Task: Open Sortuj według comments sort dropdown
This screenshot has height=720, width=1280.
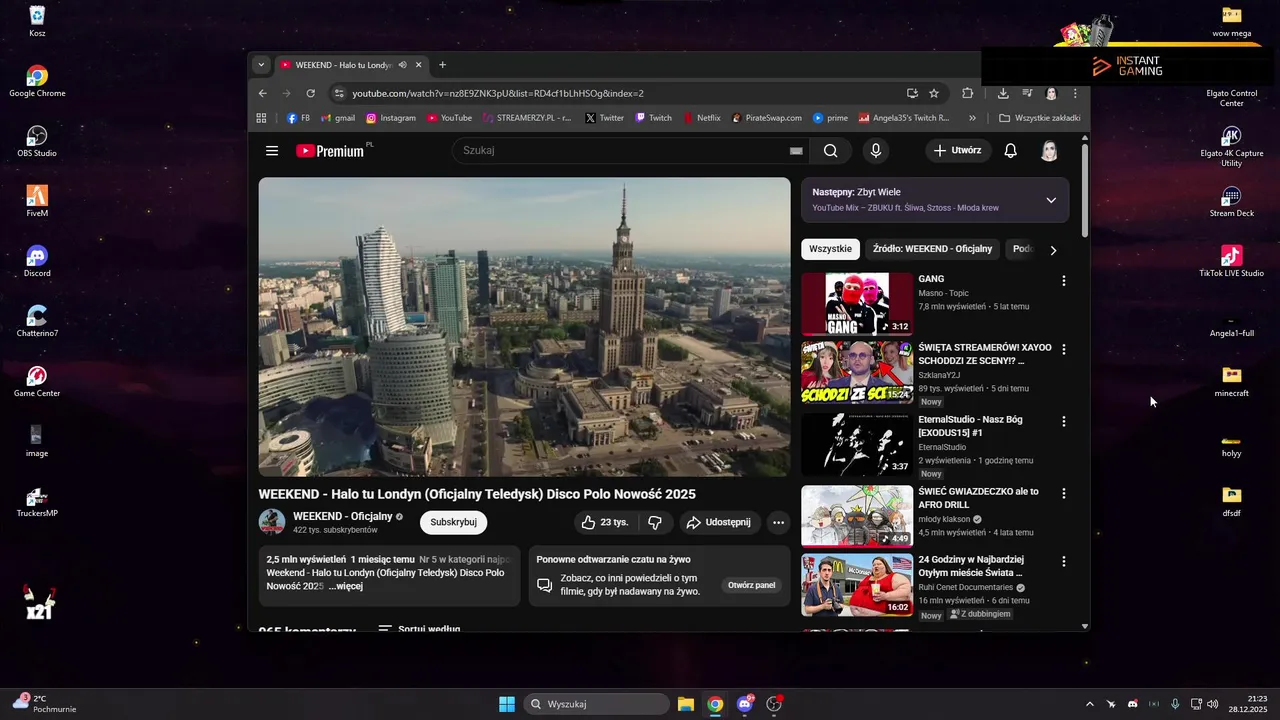Action: coord(419,629)
